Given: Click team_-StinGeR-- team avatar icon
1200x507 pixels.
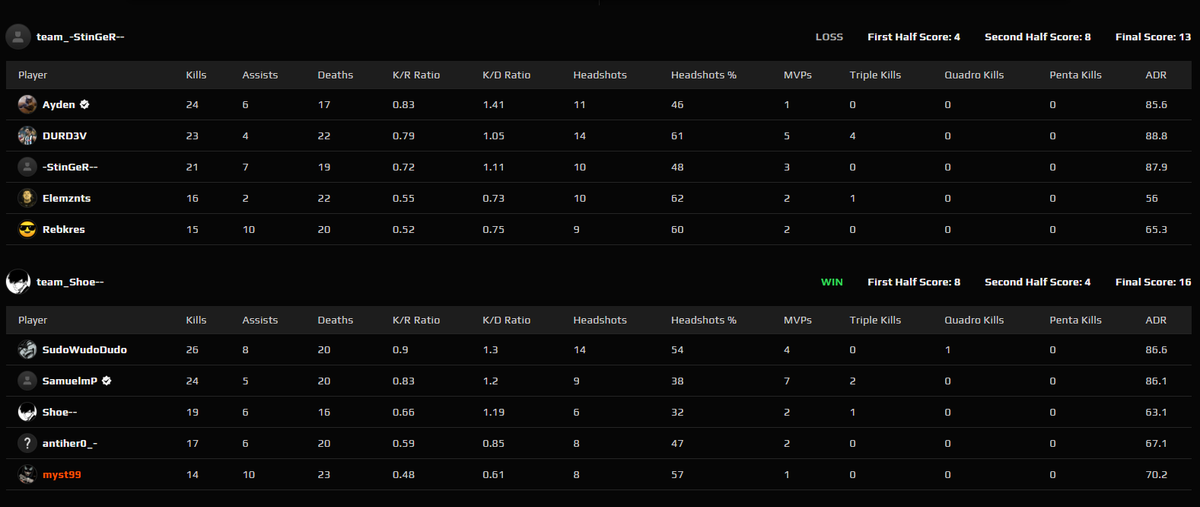Looking at the screenshot, I should coord(18,37).
